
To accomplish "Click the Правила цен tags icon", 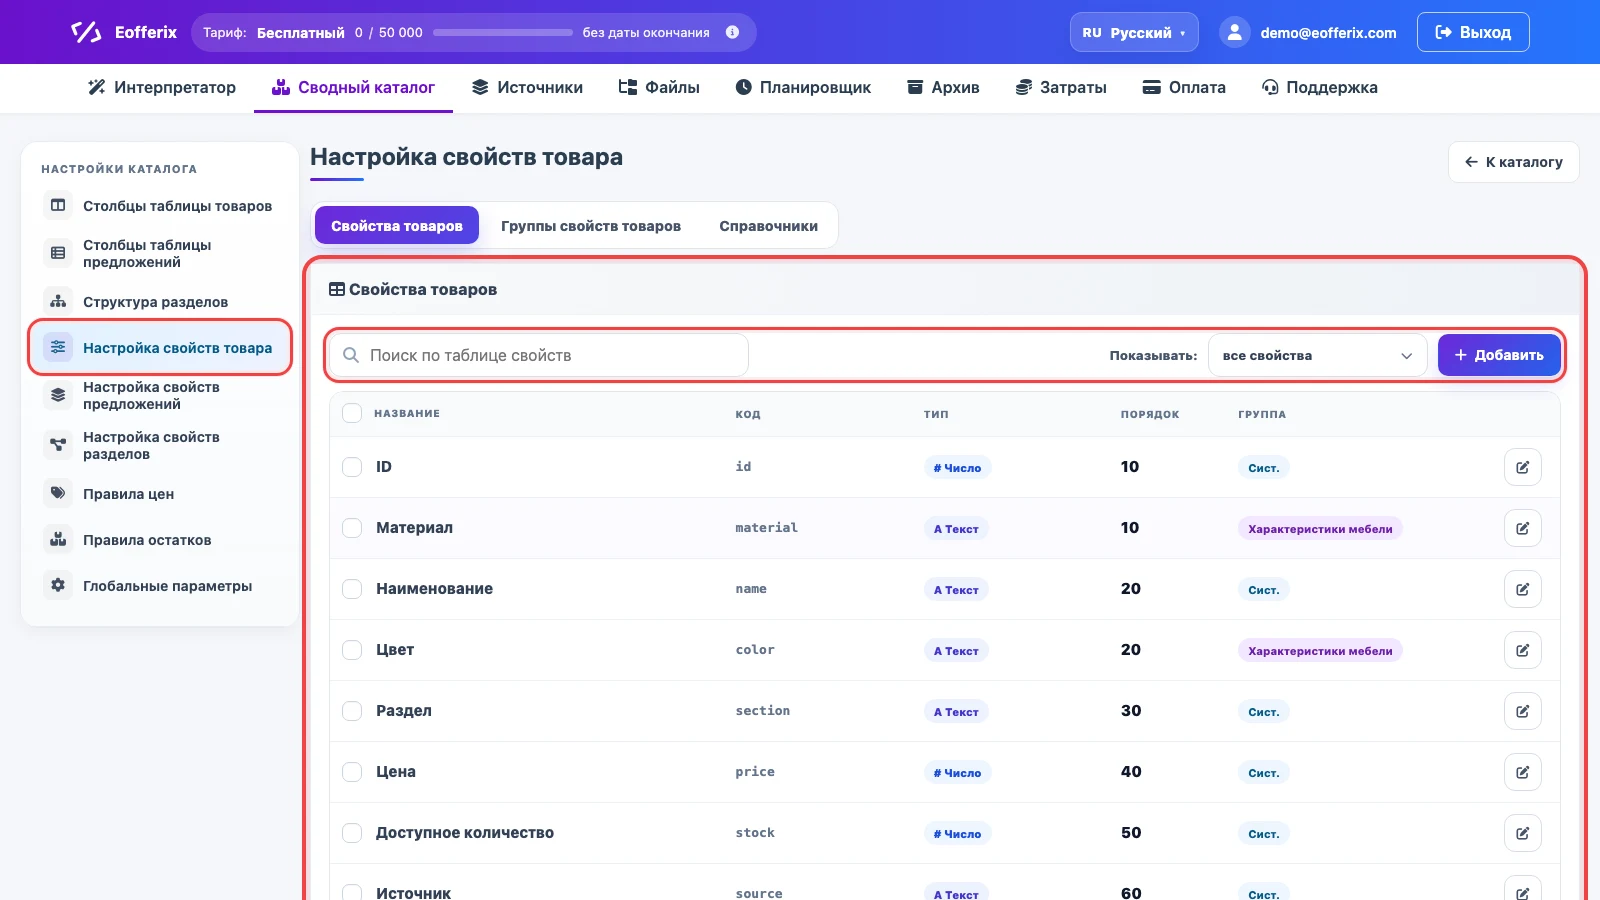I will point(58,493).
